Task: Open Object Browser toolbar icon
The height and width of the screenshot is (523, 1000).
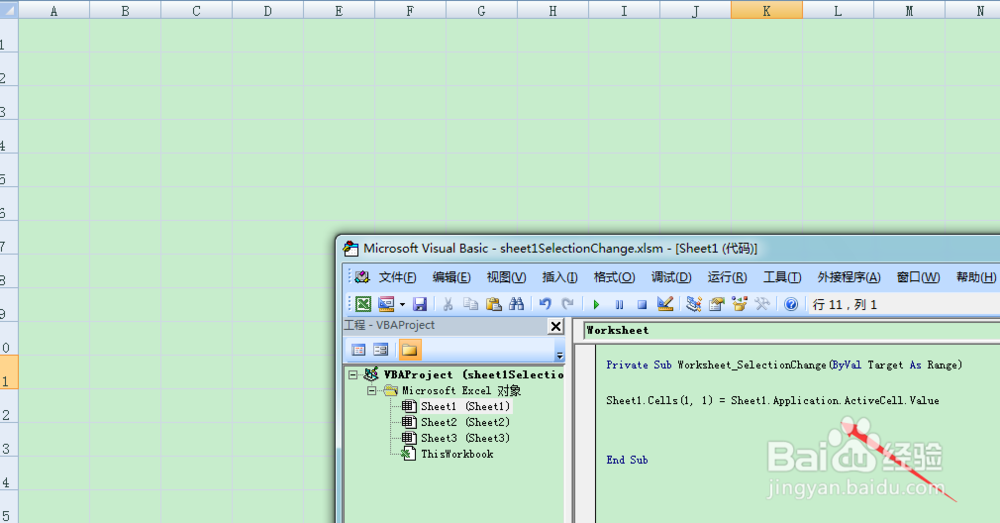Action: point(740,304)
